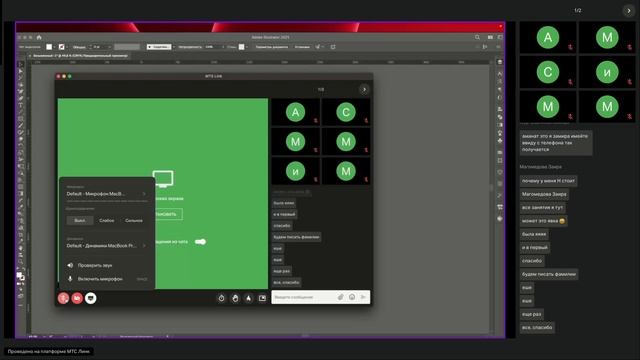
Task: Click the red camera-off button in MTS Link
Action: [77, 298]
